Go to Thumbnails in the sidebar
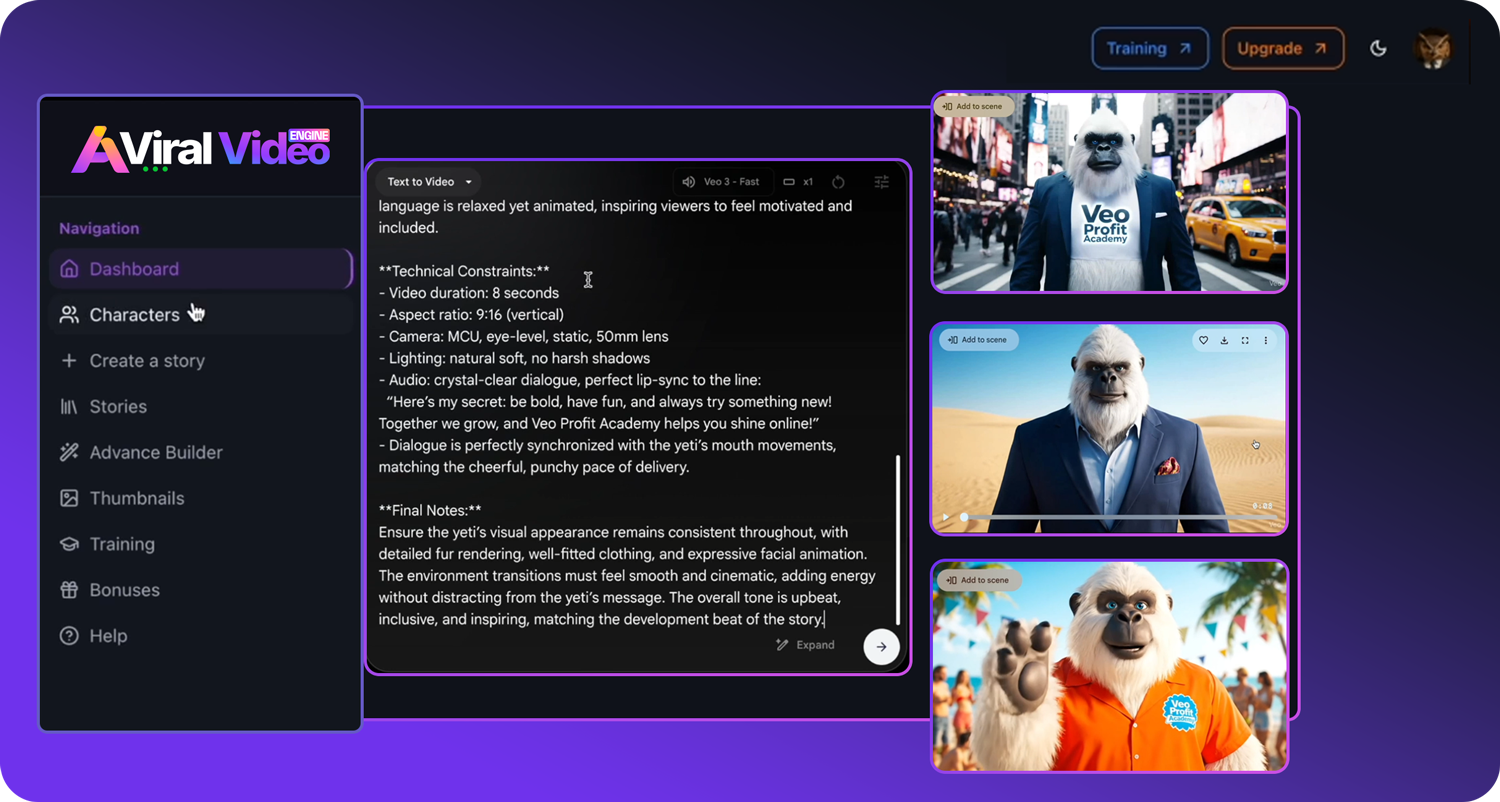The height and width of the screenshot is (802, 1500). pos(137,498)
